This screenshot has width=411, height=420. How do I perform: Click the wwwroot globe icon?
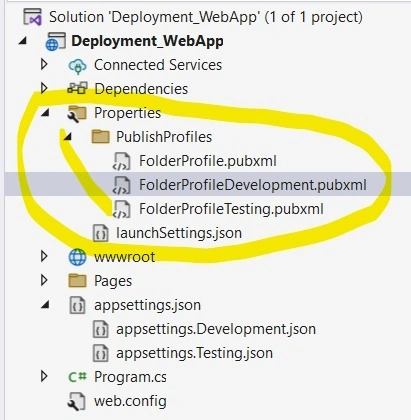(x=77, y=257)
